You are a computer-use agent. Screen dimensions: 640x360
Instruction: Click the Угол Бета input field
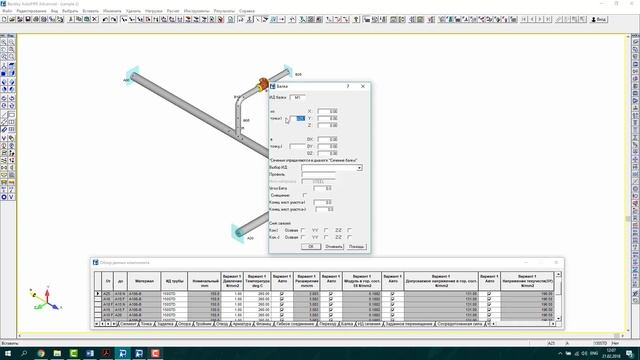[323, 188]
